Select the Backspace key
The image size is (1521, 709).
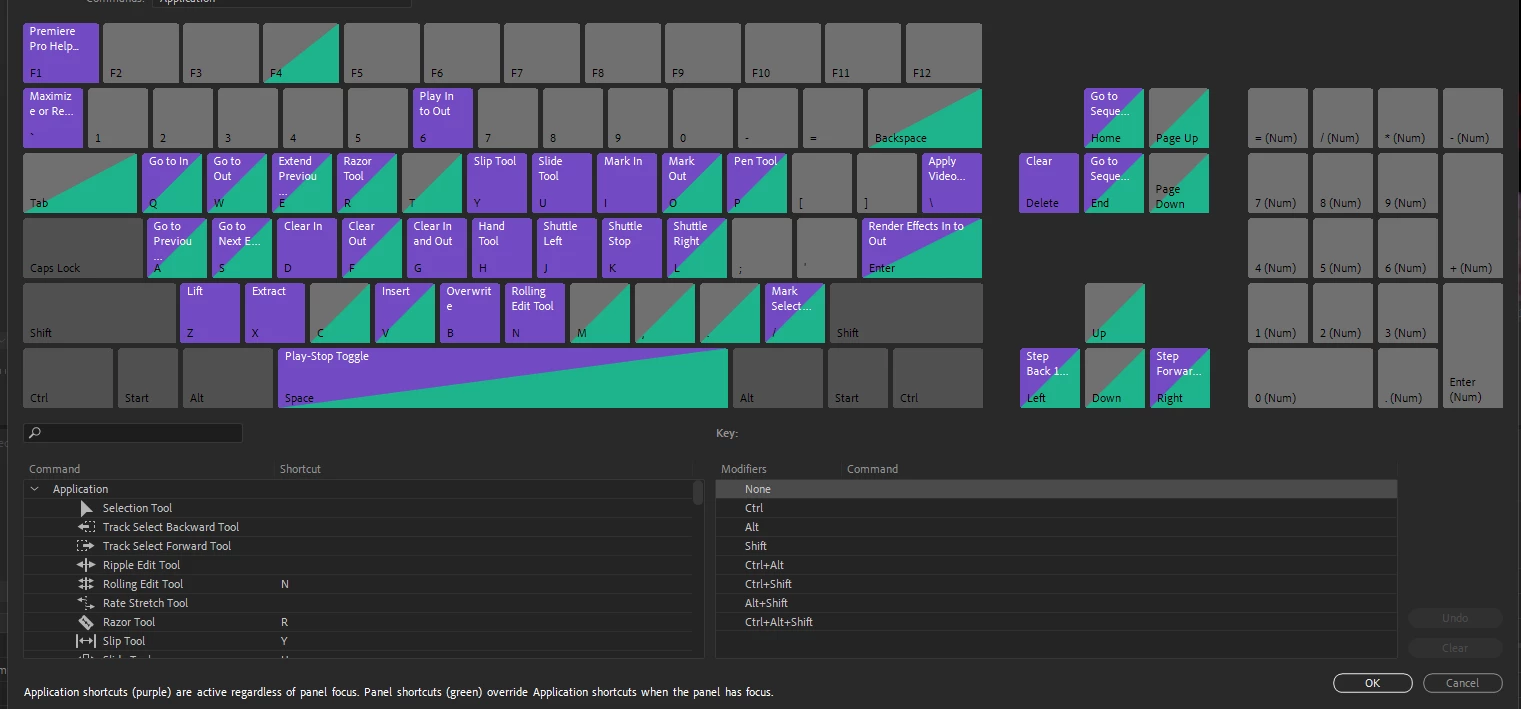click(925, 118)
